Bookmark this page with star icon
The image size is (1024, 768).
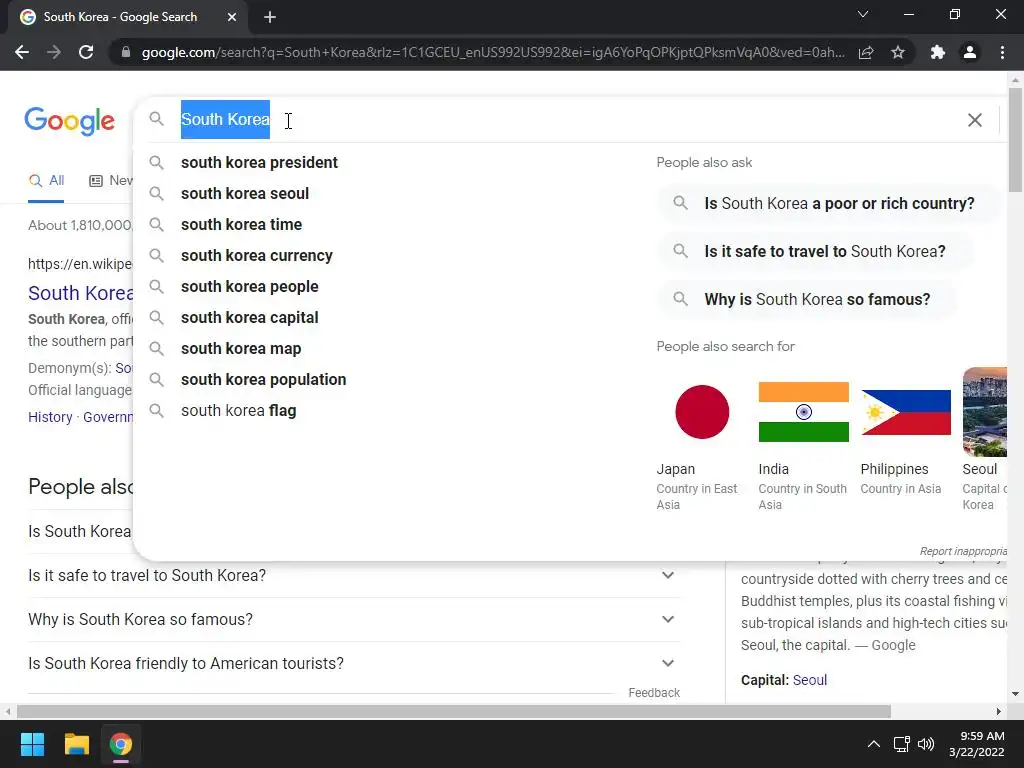898,52
